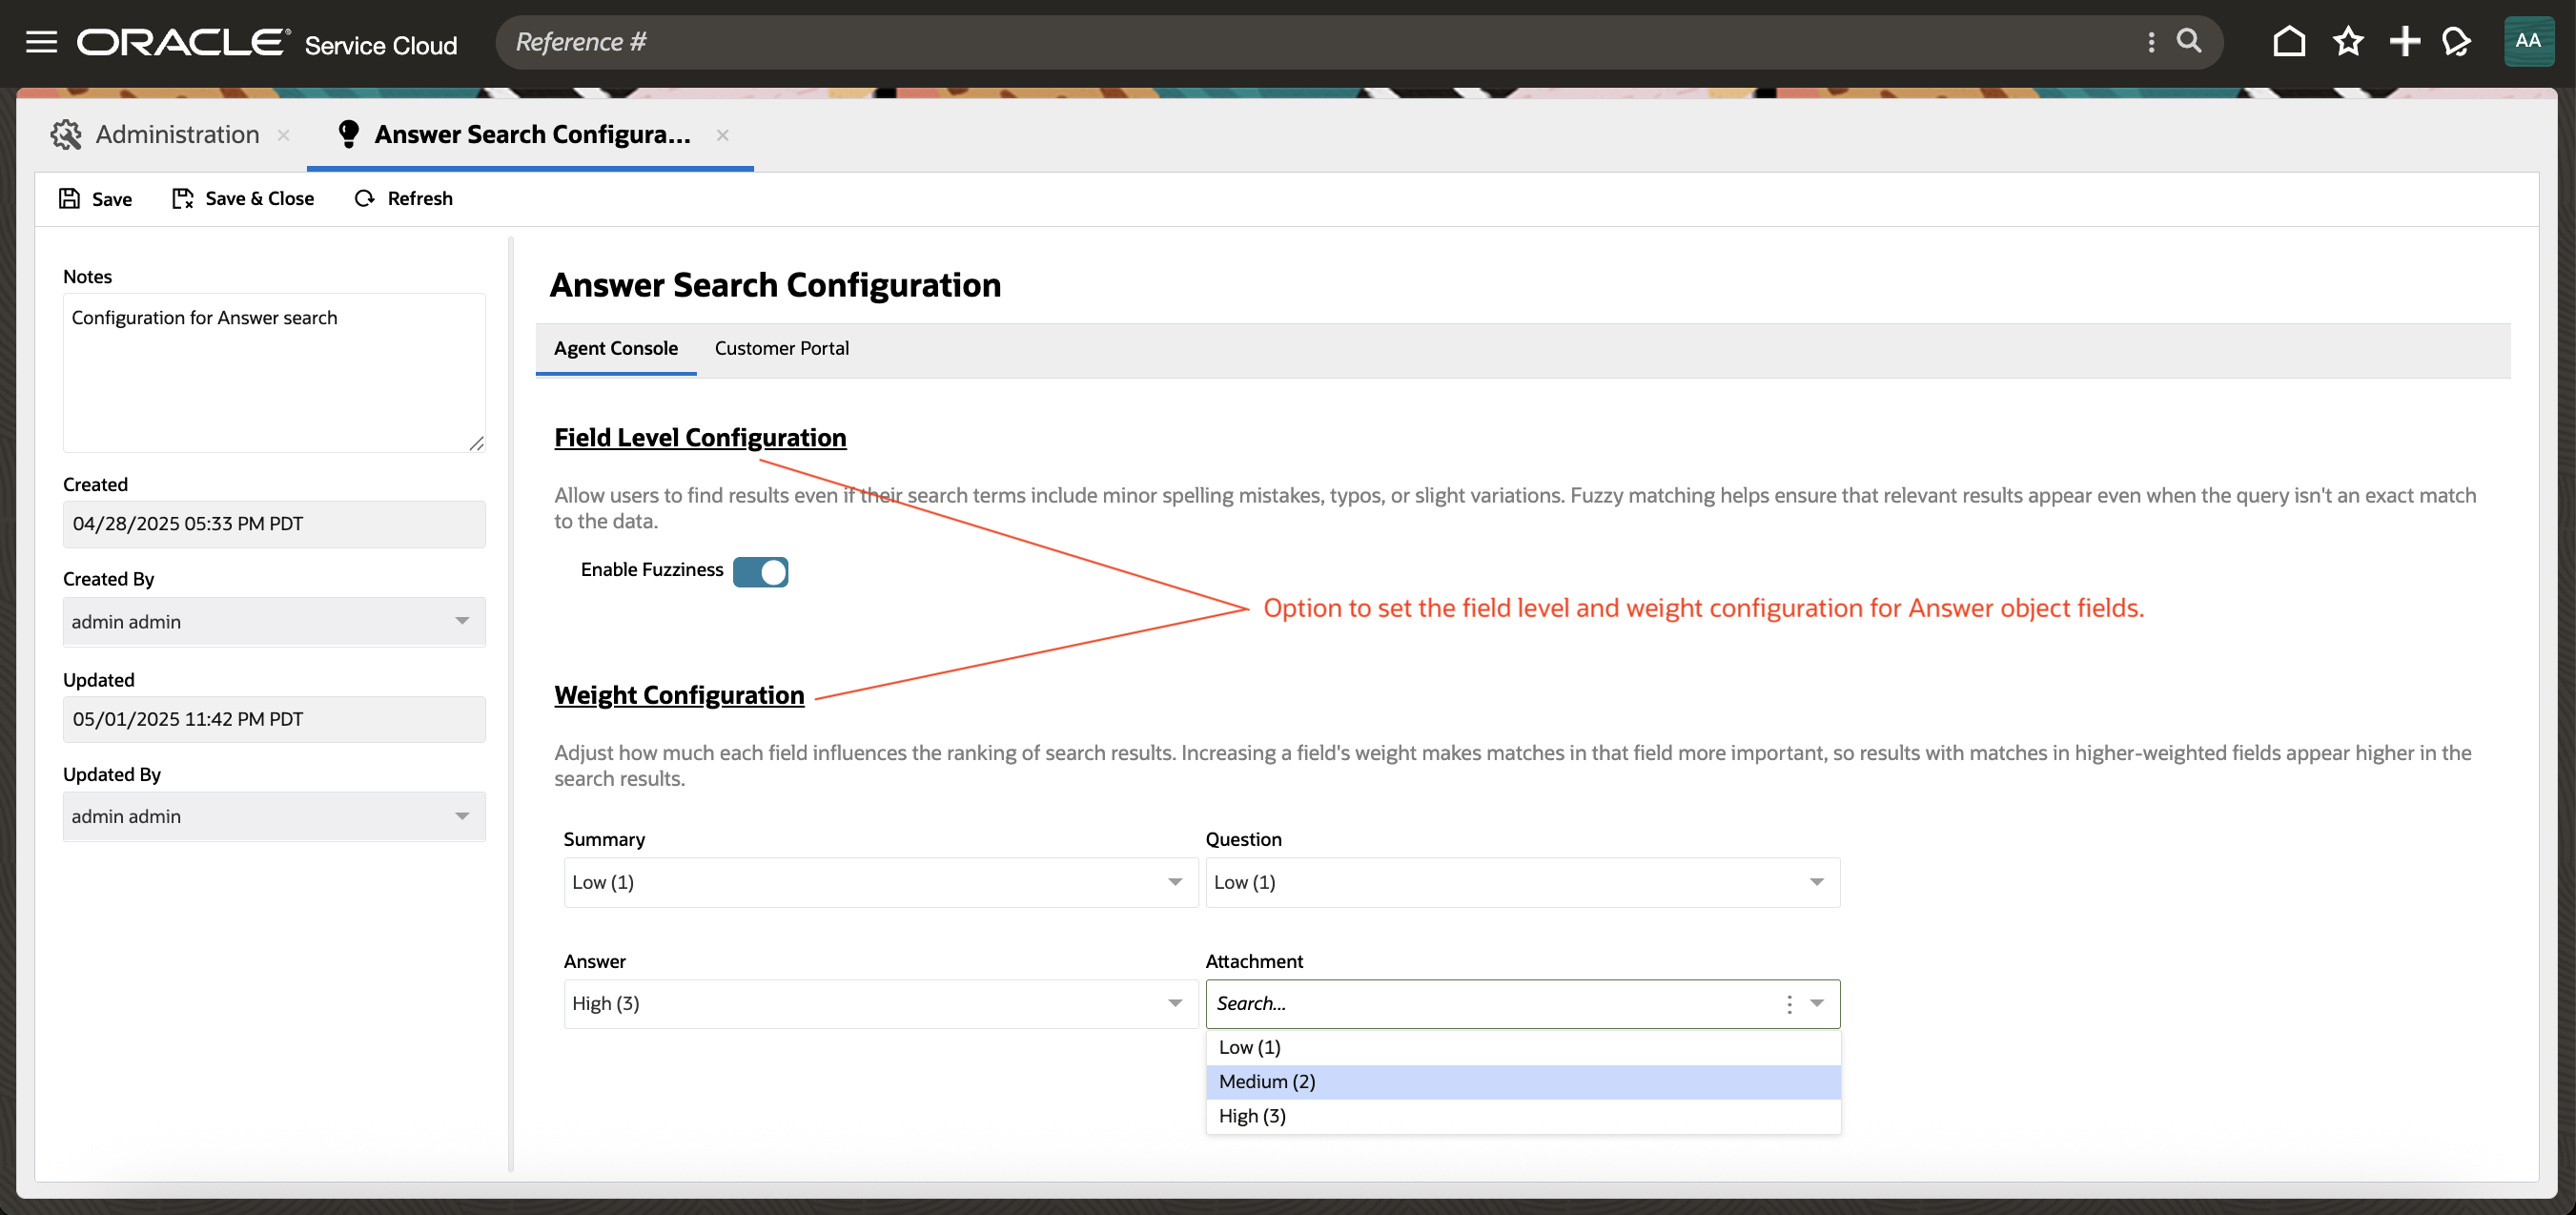Click the Save button label
2576x1215 pixels.
coord(112,199)
